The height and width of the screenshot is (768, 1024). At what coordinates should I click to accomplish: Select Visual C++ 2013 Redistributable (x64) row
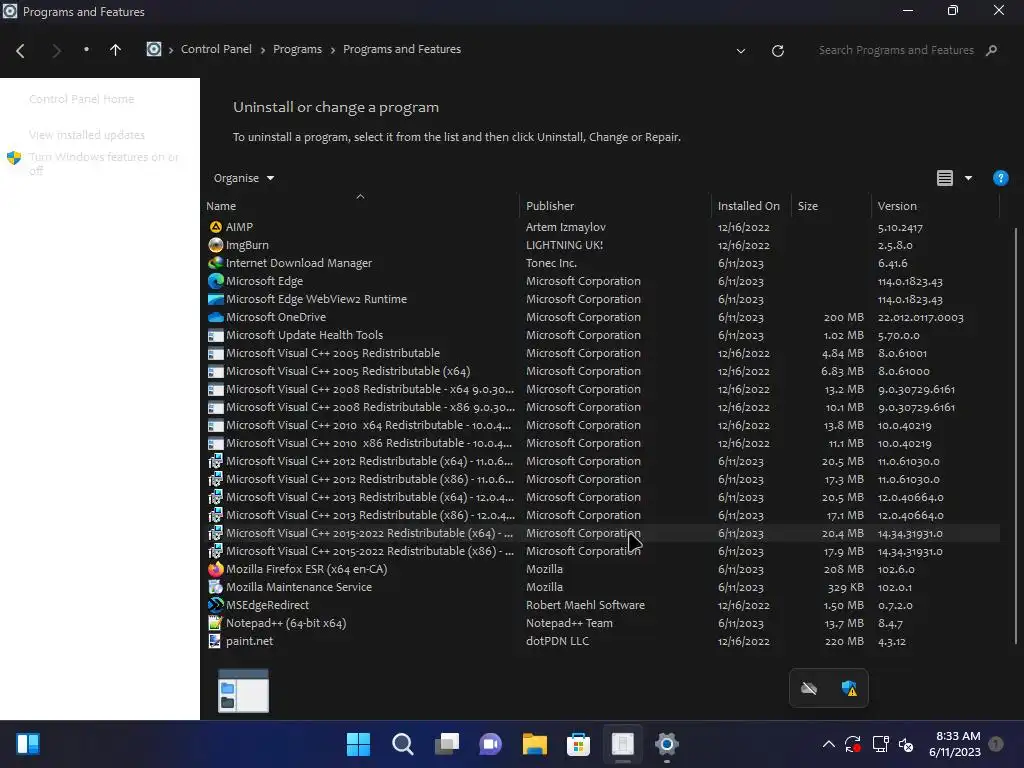(x=602, y=497)
